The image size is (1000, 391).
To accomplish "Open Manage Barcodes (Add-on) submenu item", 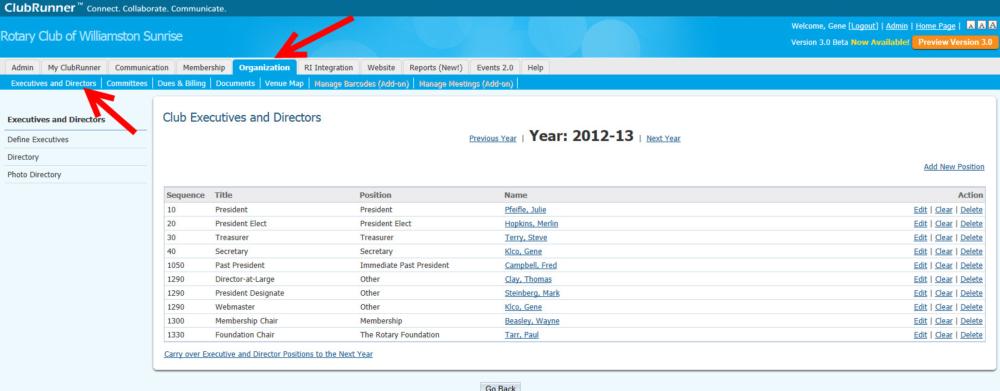I will point(362,84).
